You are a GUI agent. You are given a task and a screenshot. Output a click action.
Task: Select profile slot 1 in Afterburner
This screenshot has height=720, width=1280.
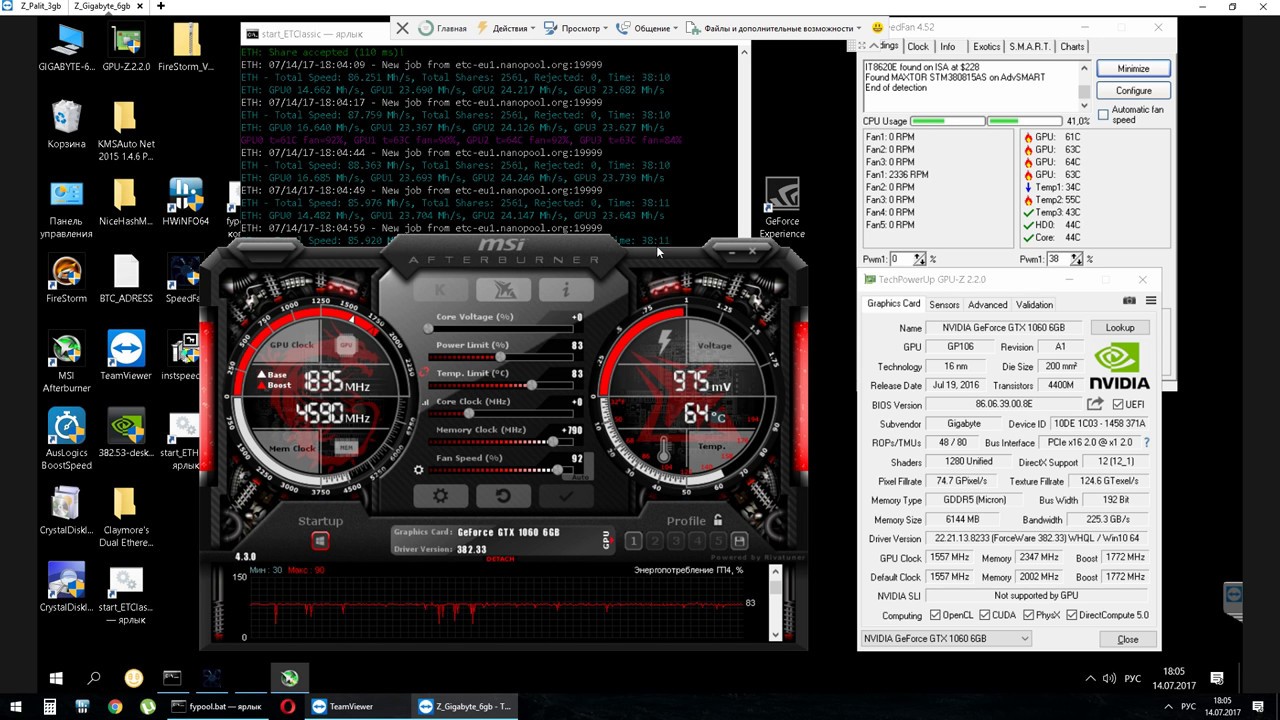click(633, 541)
